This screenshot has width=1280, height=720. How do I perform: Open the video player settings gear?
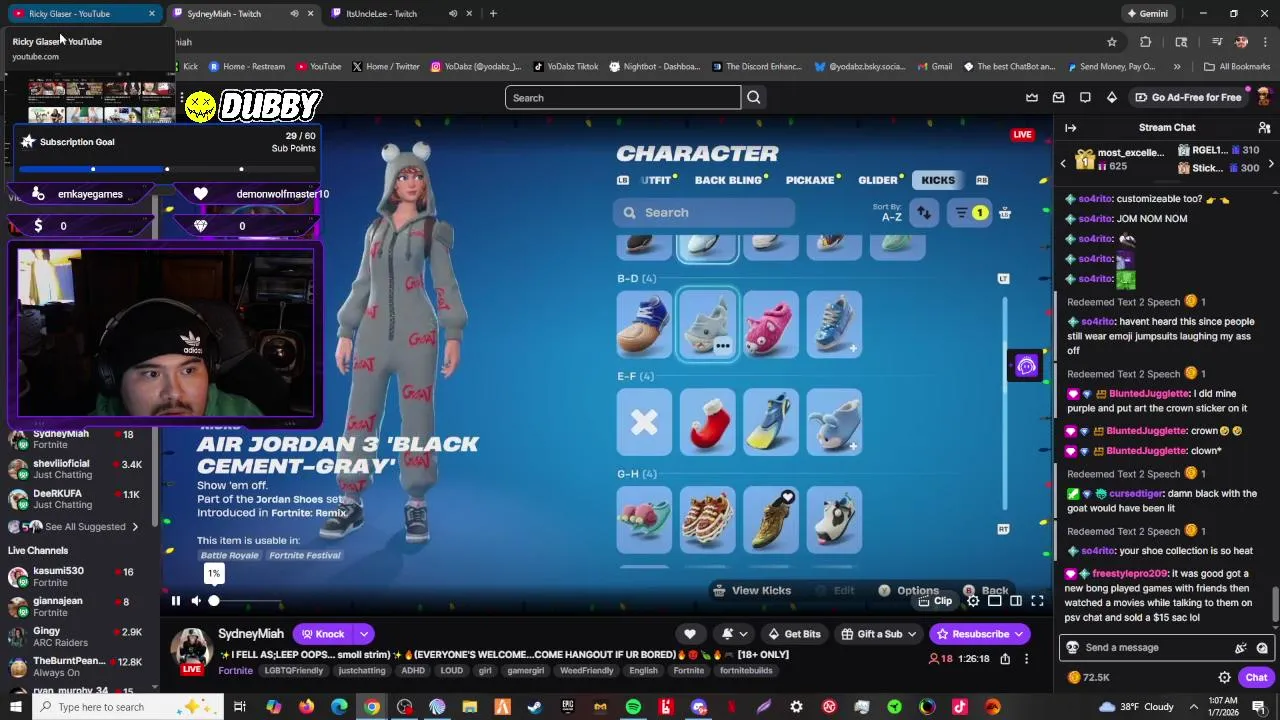click(x=973, y=601)
